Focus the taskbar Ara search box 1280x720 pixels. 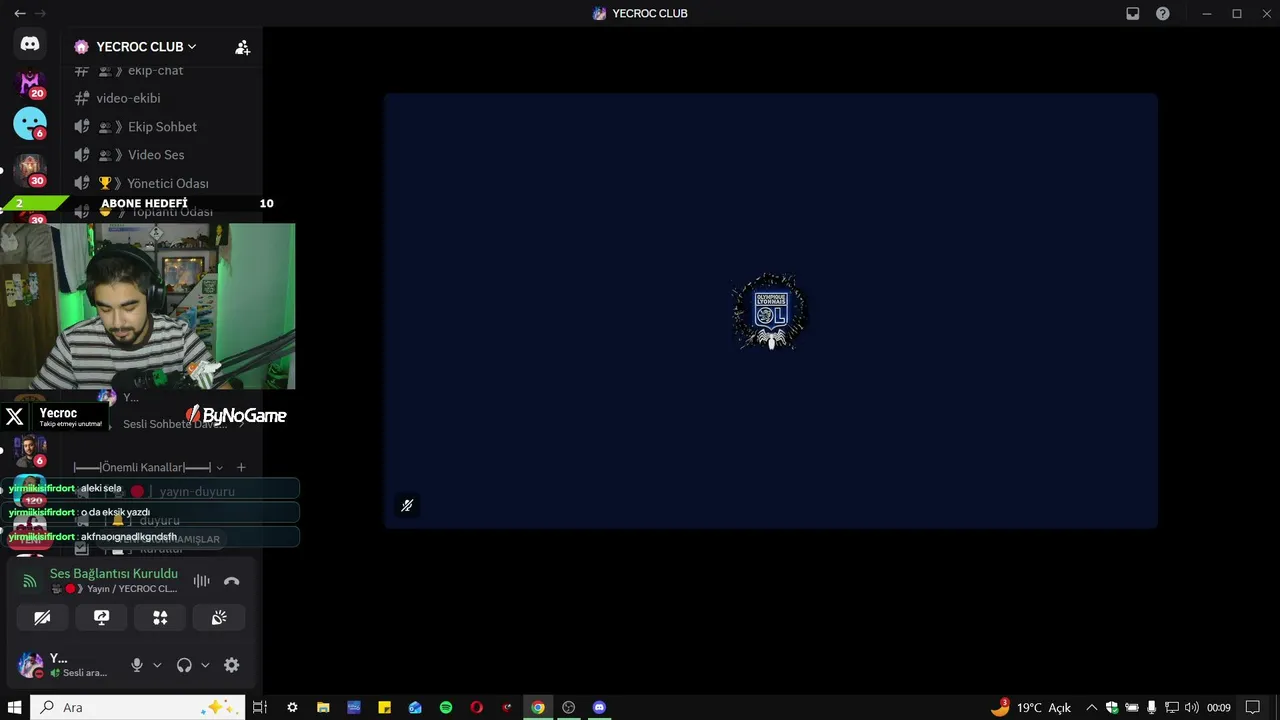coord(137,707)
